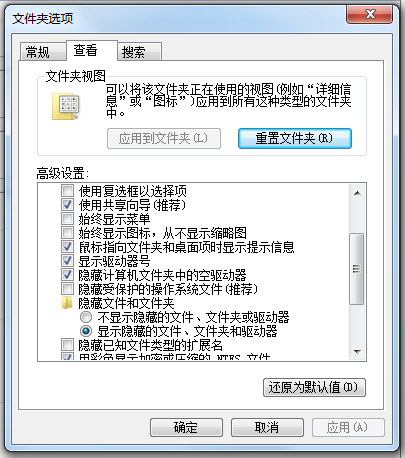The width and height of the screenshot is (405, 458).
Task: Confirm with the 确定 button
Action: [x=186, y=428]
